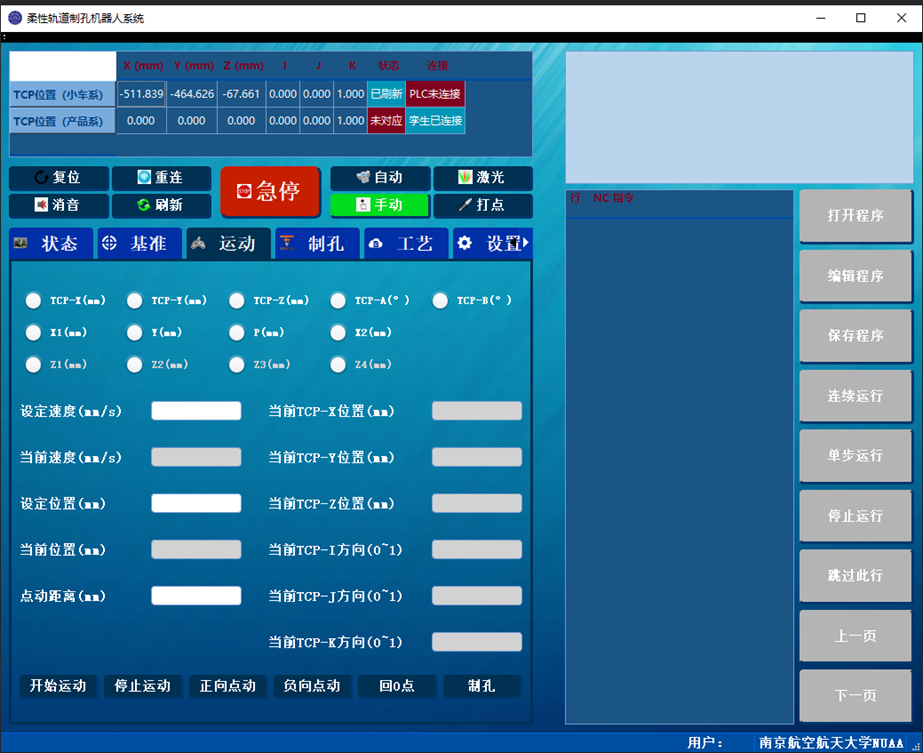Switch to 手动 manual mode
This screenshot has height=753, width=923.
[x=380, y=206]
